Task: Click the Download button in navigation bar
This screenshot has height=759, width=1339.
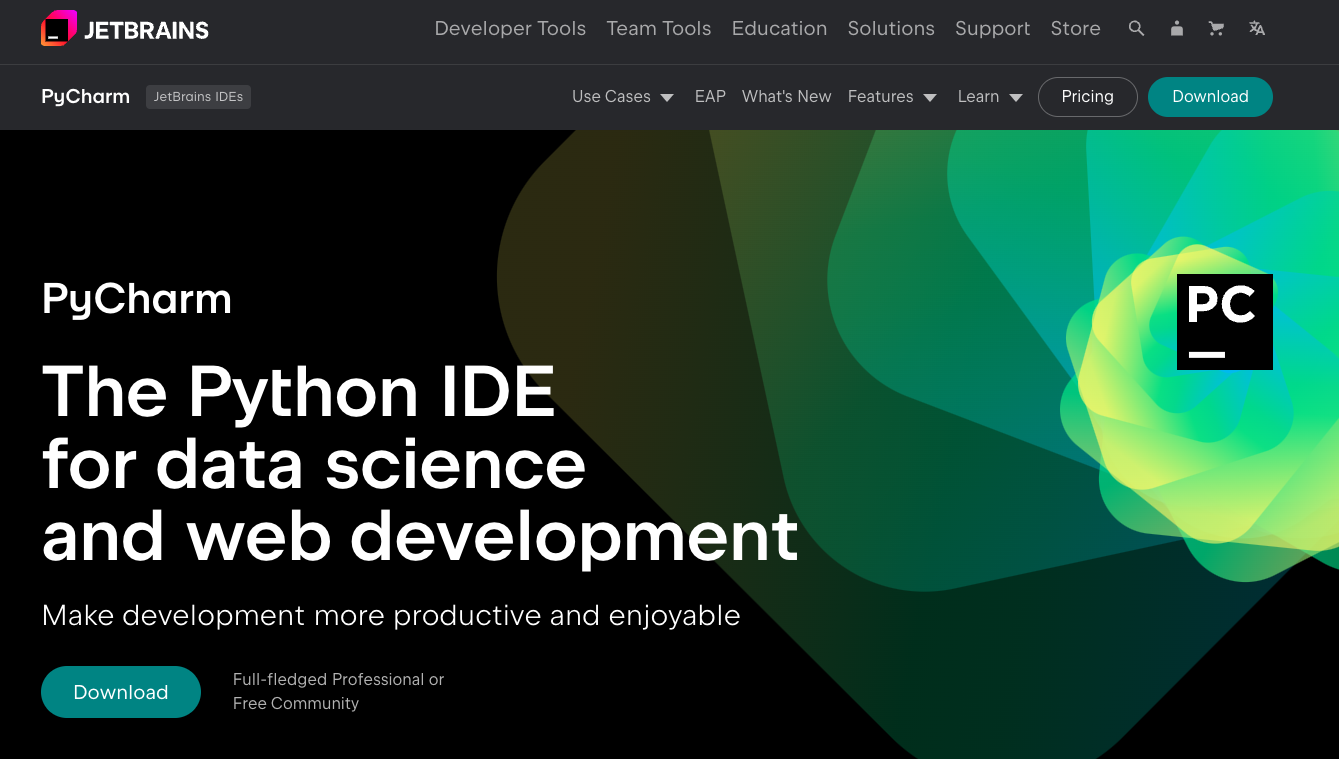Action: (x=1210, y=97)
